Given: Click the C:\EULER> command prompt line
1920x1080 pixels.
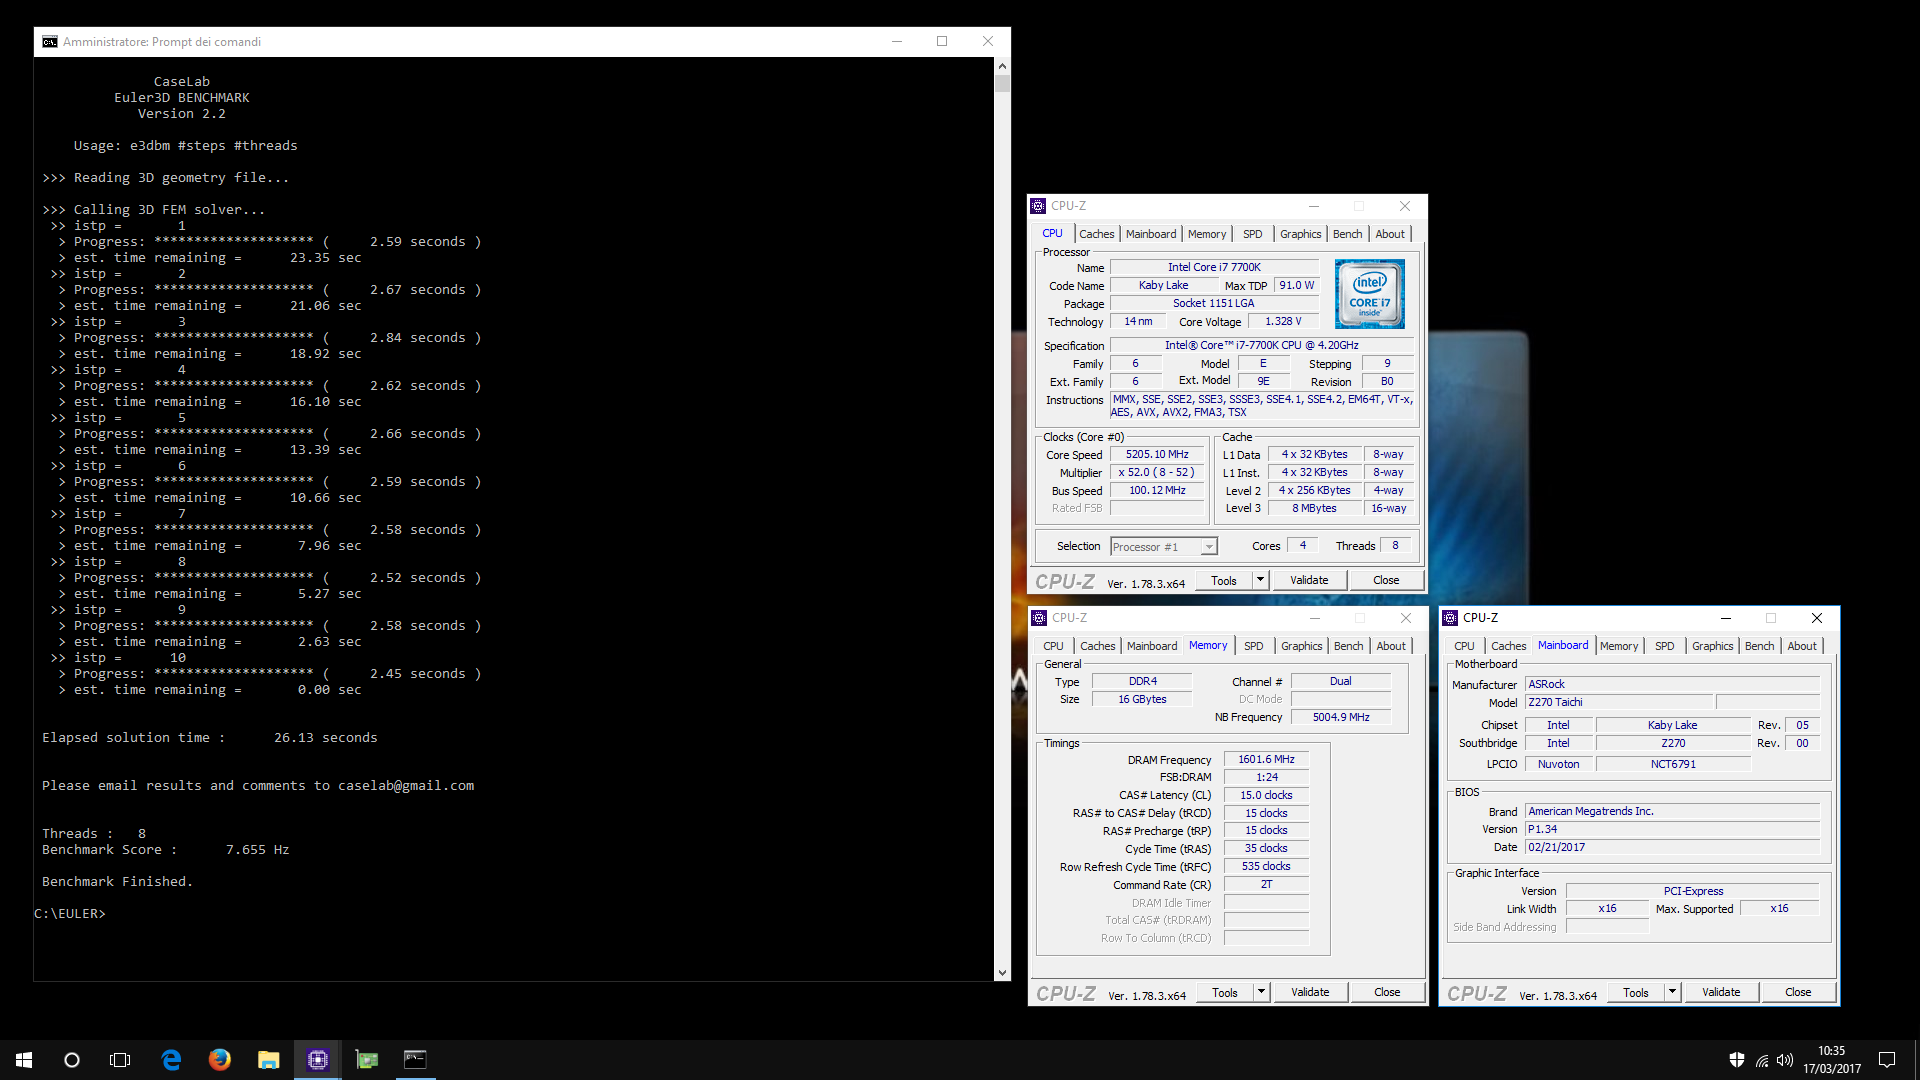Looking at the screenshot, I should pyautogui.click(x=70, y=914).
